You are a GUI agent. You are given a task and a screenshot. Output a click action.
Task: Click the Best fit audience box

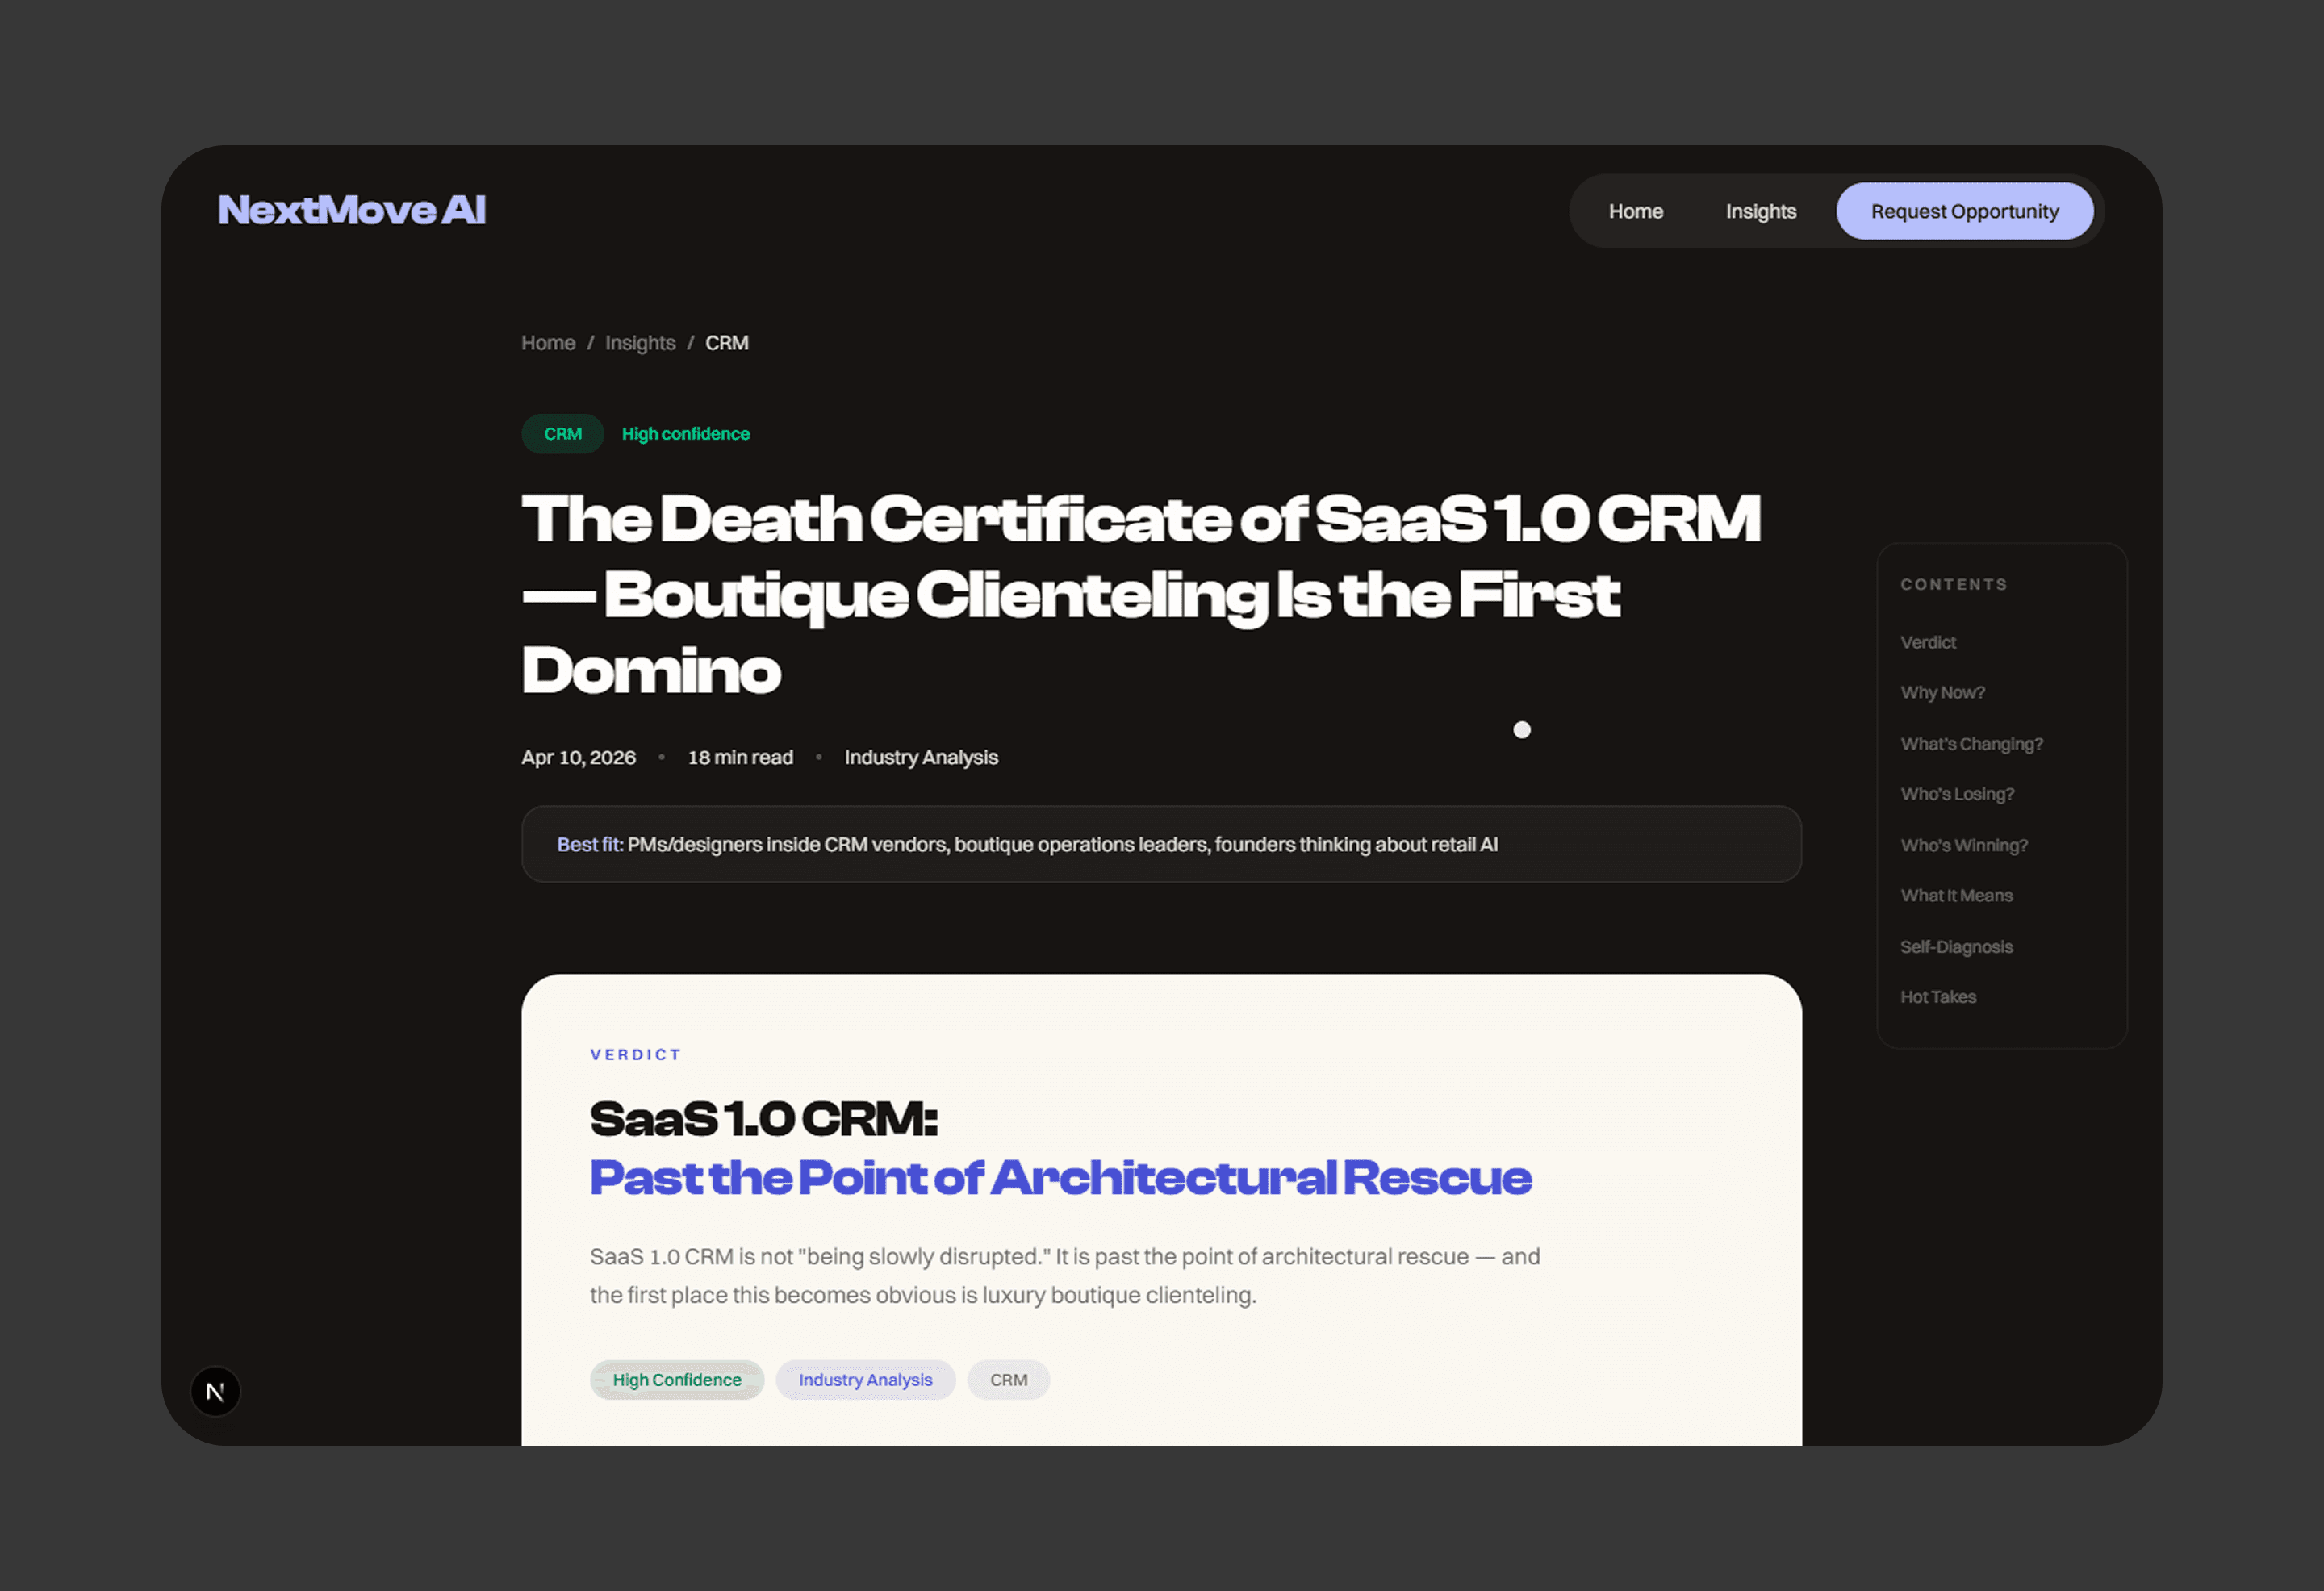pos(1161,844)
